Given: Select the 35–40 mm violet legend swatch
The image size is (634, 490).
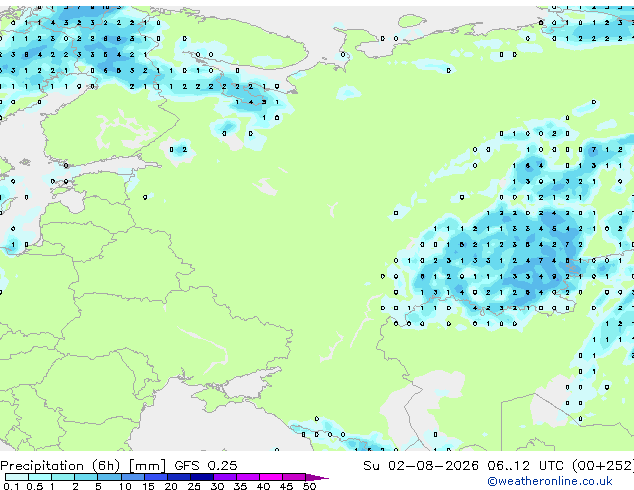Looking at the screenshot, I should click(x=248, y=477).
